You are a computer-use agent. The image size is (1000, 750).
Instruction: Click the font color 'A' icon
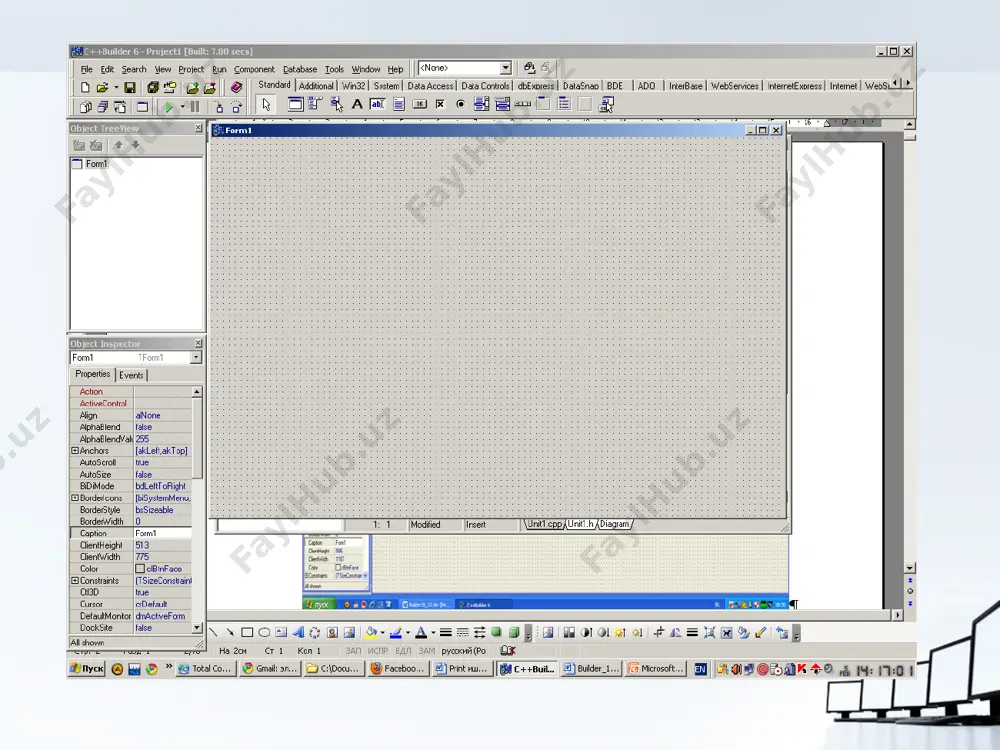421,633
